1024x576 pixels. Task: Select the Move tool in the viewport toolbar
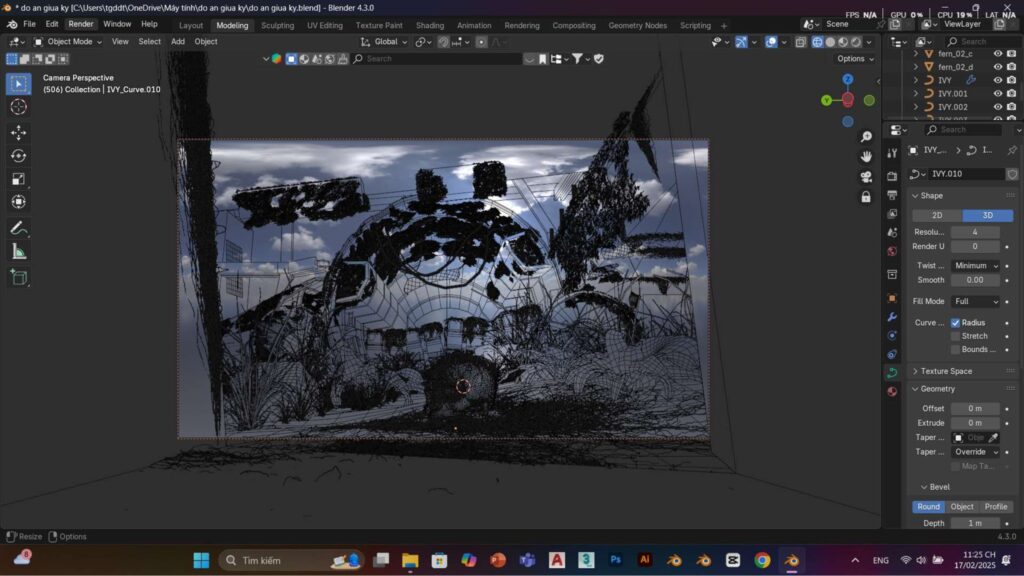(18, 132)
